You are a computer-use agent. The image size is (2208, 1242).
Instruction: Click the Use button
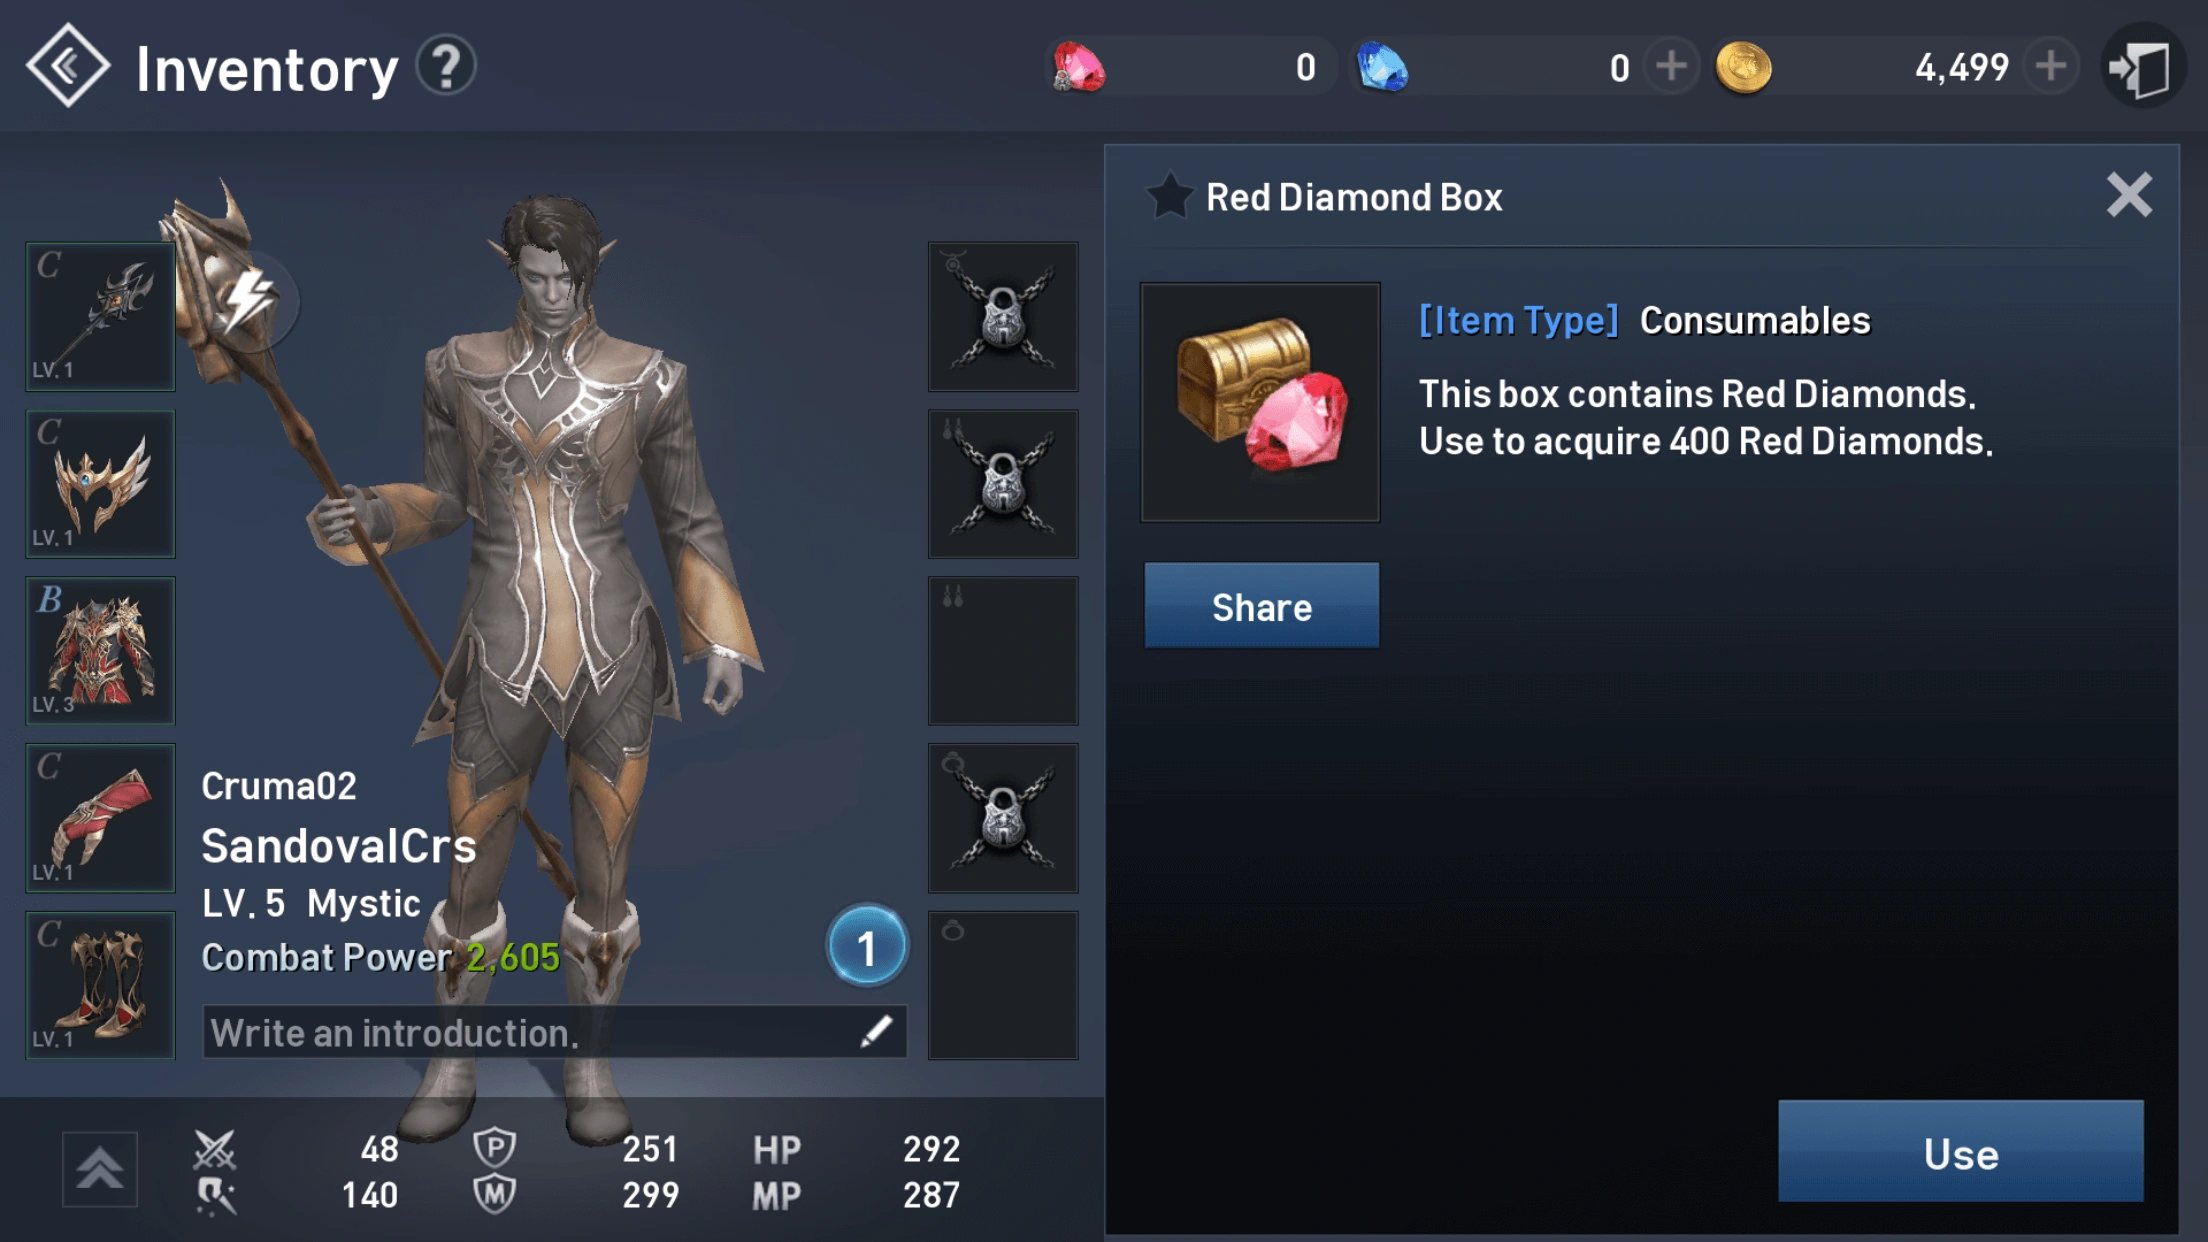pyautogui.click(x=1960, y=1152)
